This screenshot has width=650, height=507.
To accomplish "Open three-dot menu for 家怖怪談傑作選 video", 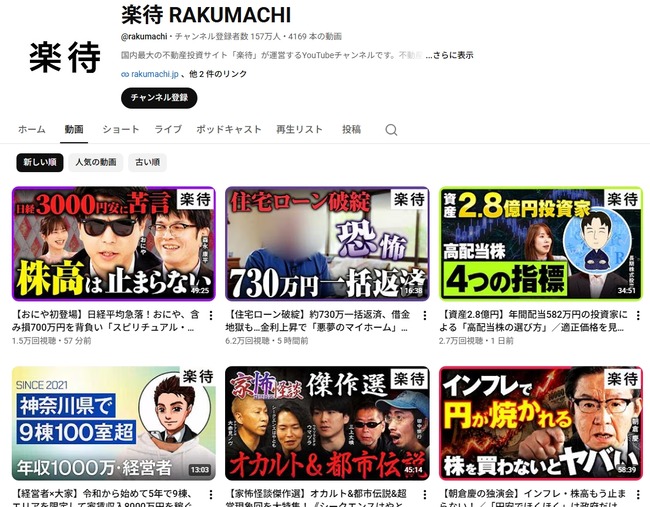I will pos(425,495).
